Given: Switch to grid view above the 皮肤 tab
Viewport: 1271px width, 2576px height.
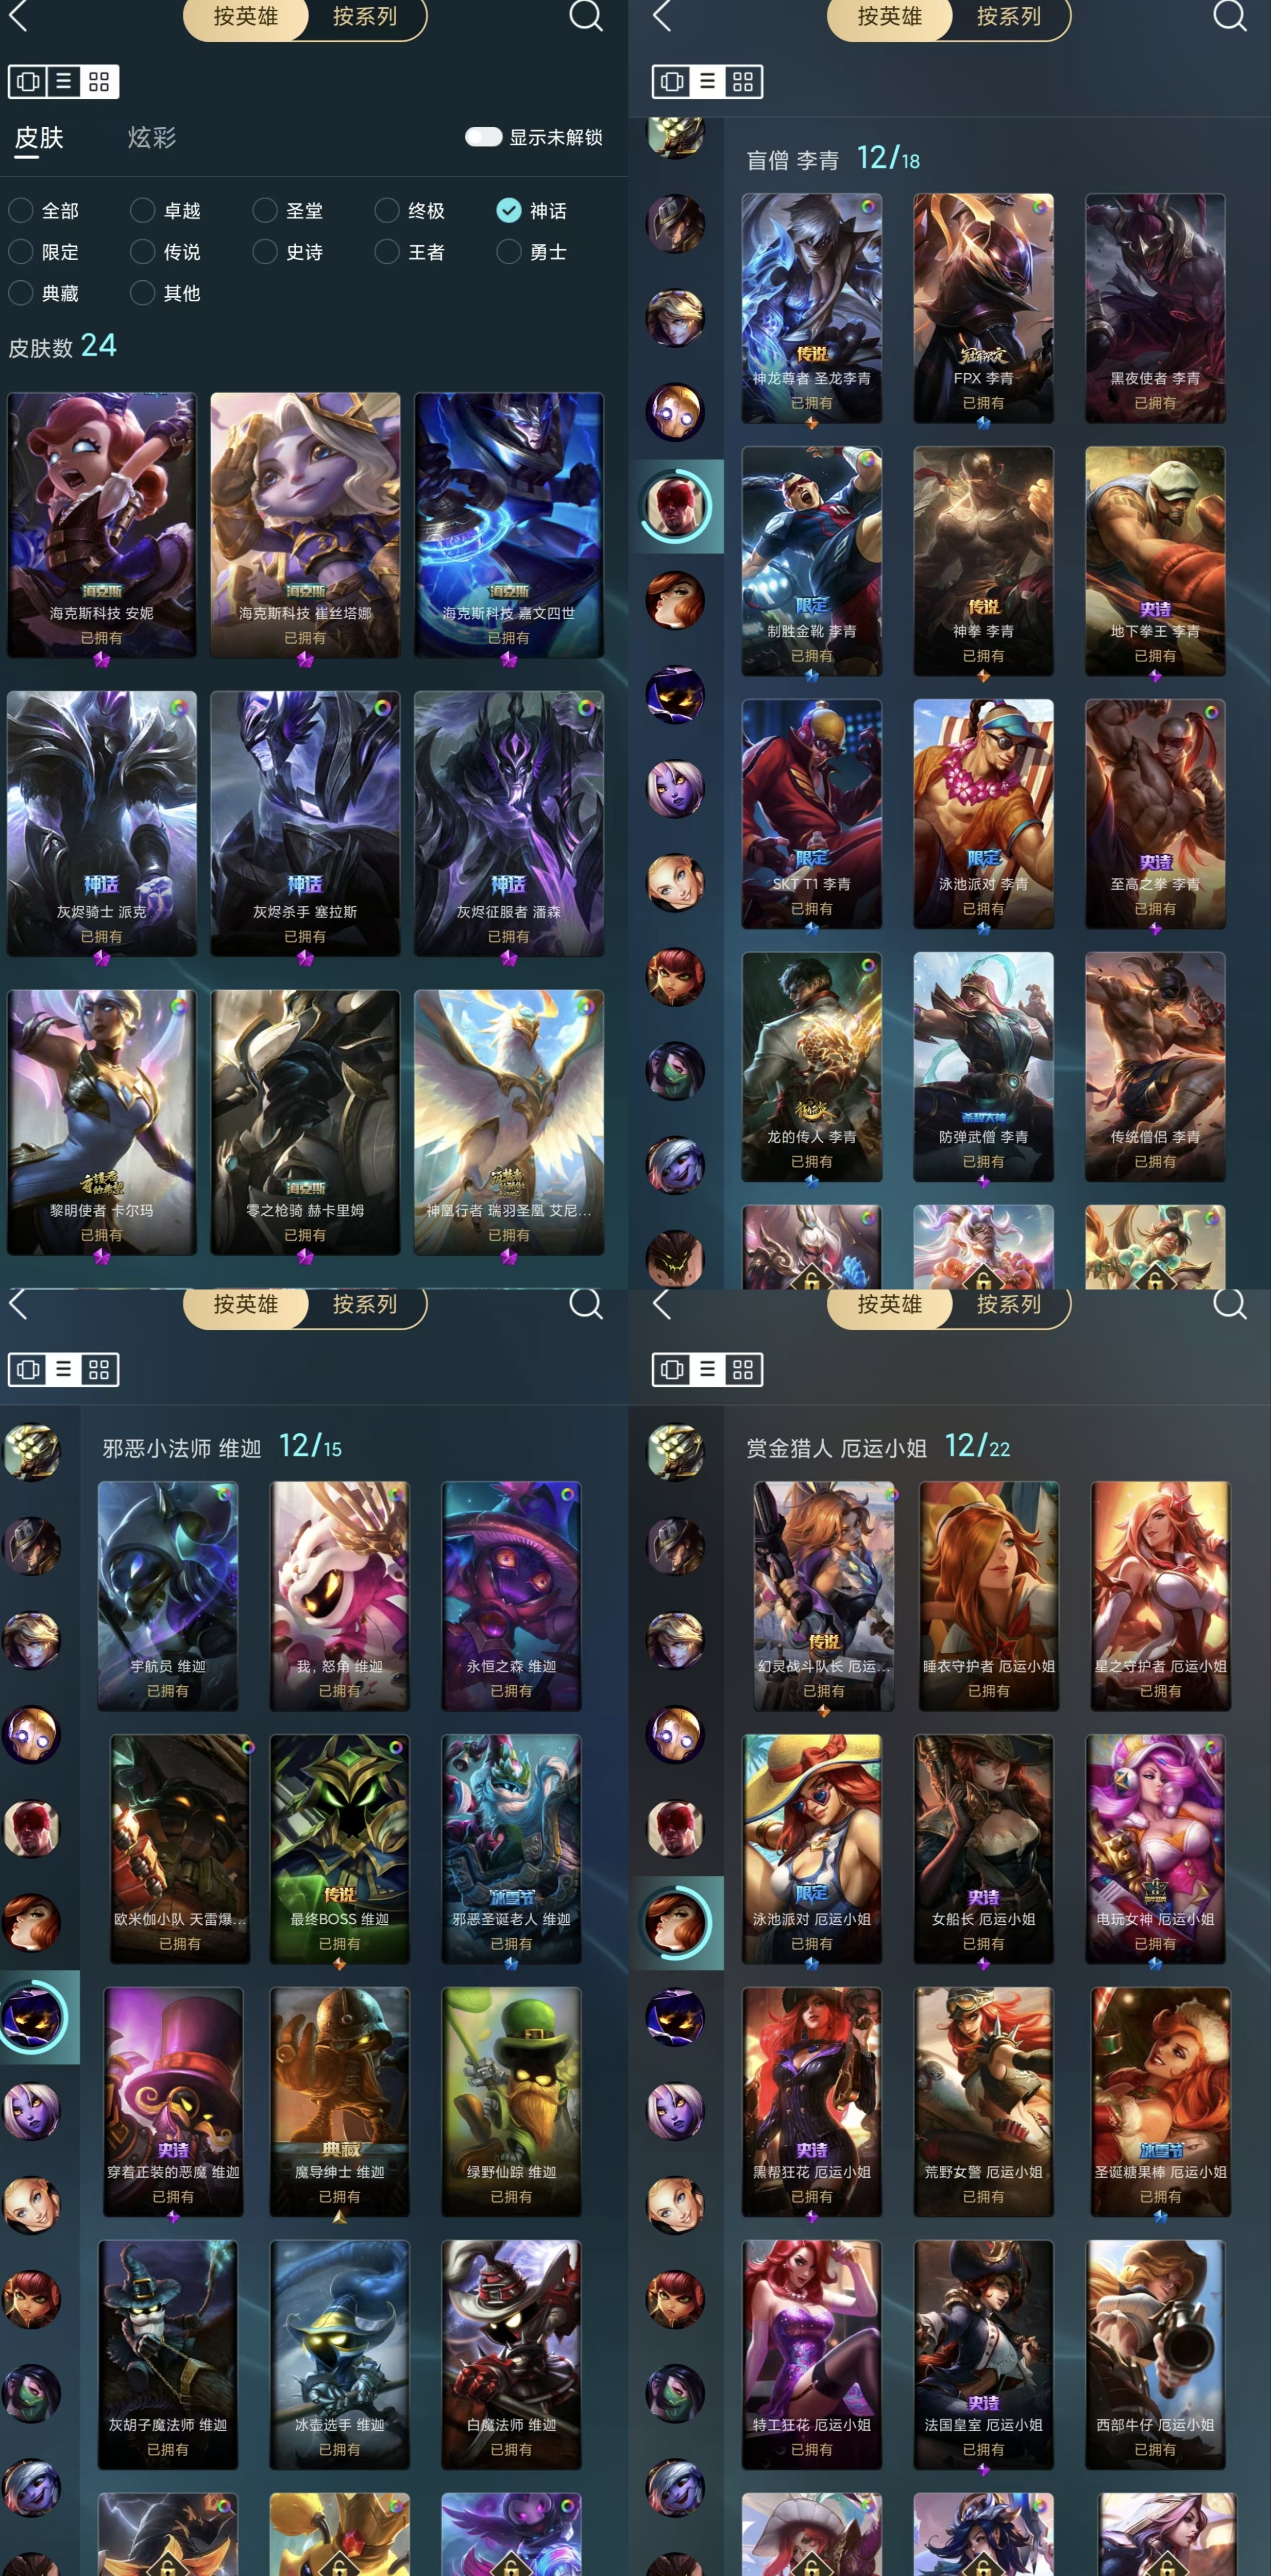Looking at the screenshot, I should click(98, 82).
